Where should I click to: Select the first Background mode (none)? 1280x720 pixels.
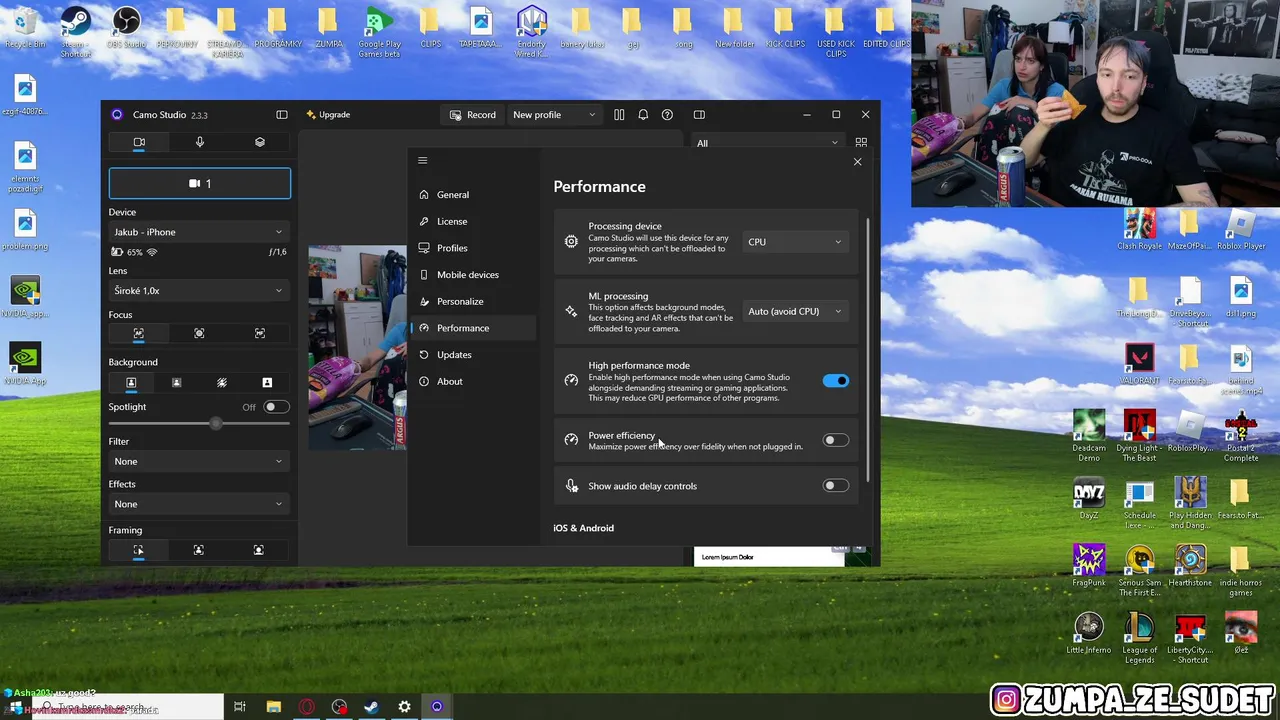pyautogui.click(x=131, y=383)
